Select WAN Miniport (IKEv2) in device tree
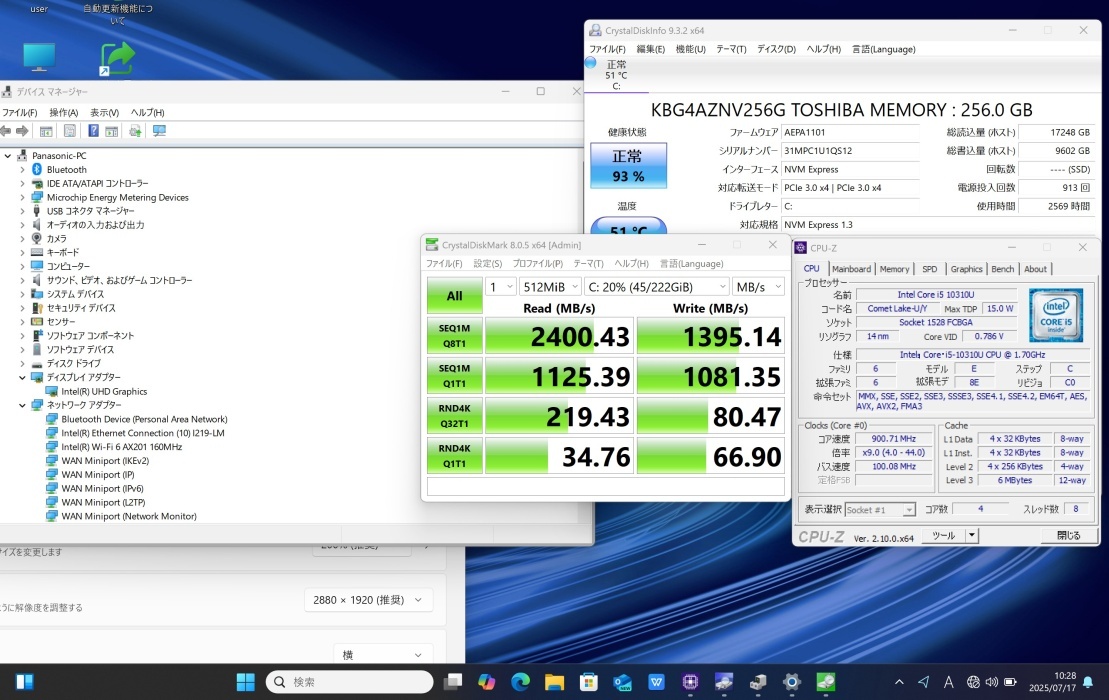The image size is (1109, 700). tap(105, 460)
